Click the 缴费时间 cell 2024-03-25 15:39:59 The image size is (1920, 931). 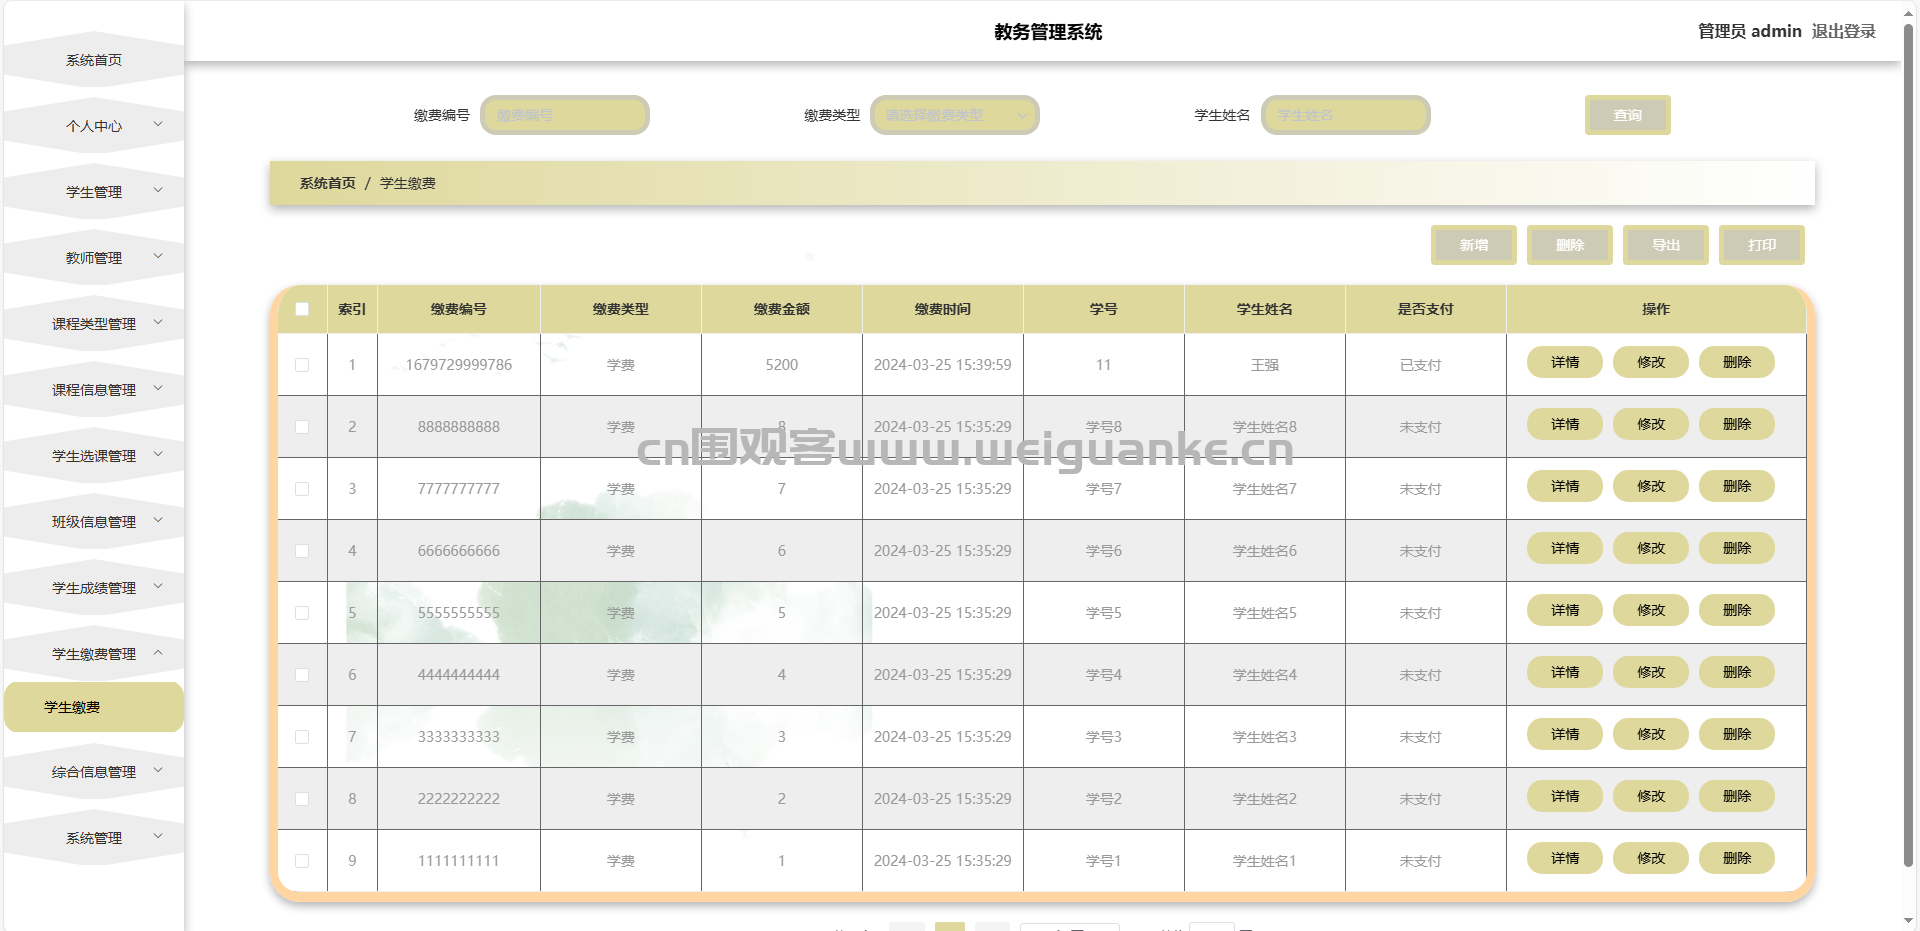coord(943,365)
